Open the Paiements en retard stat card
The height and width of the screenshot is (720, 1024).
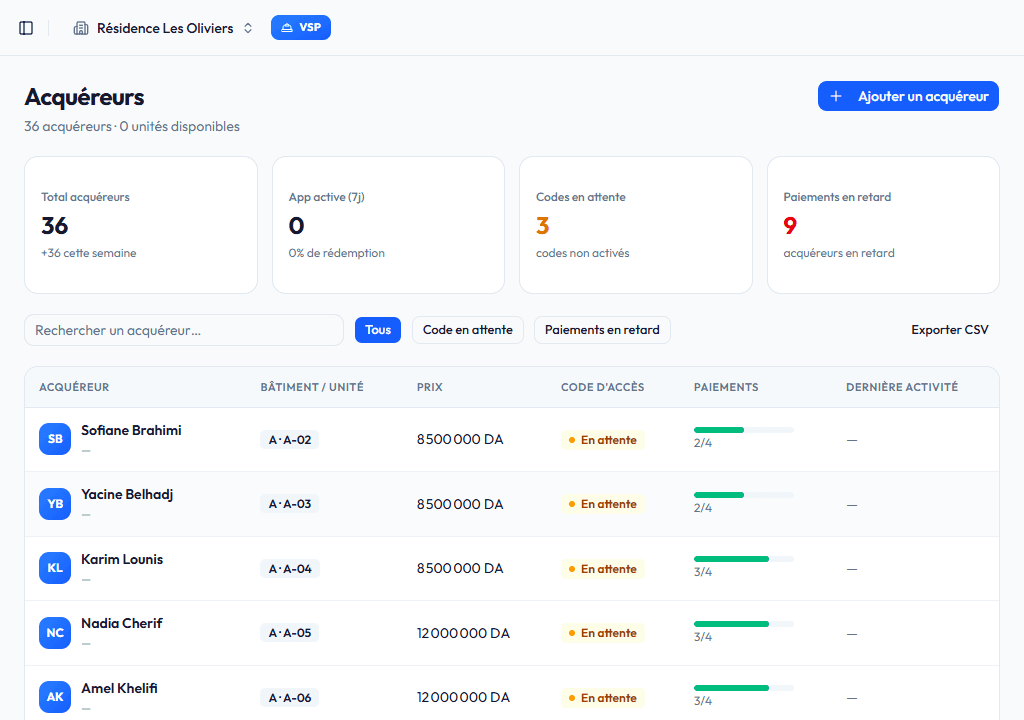click(883, 225)
